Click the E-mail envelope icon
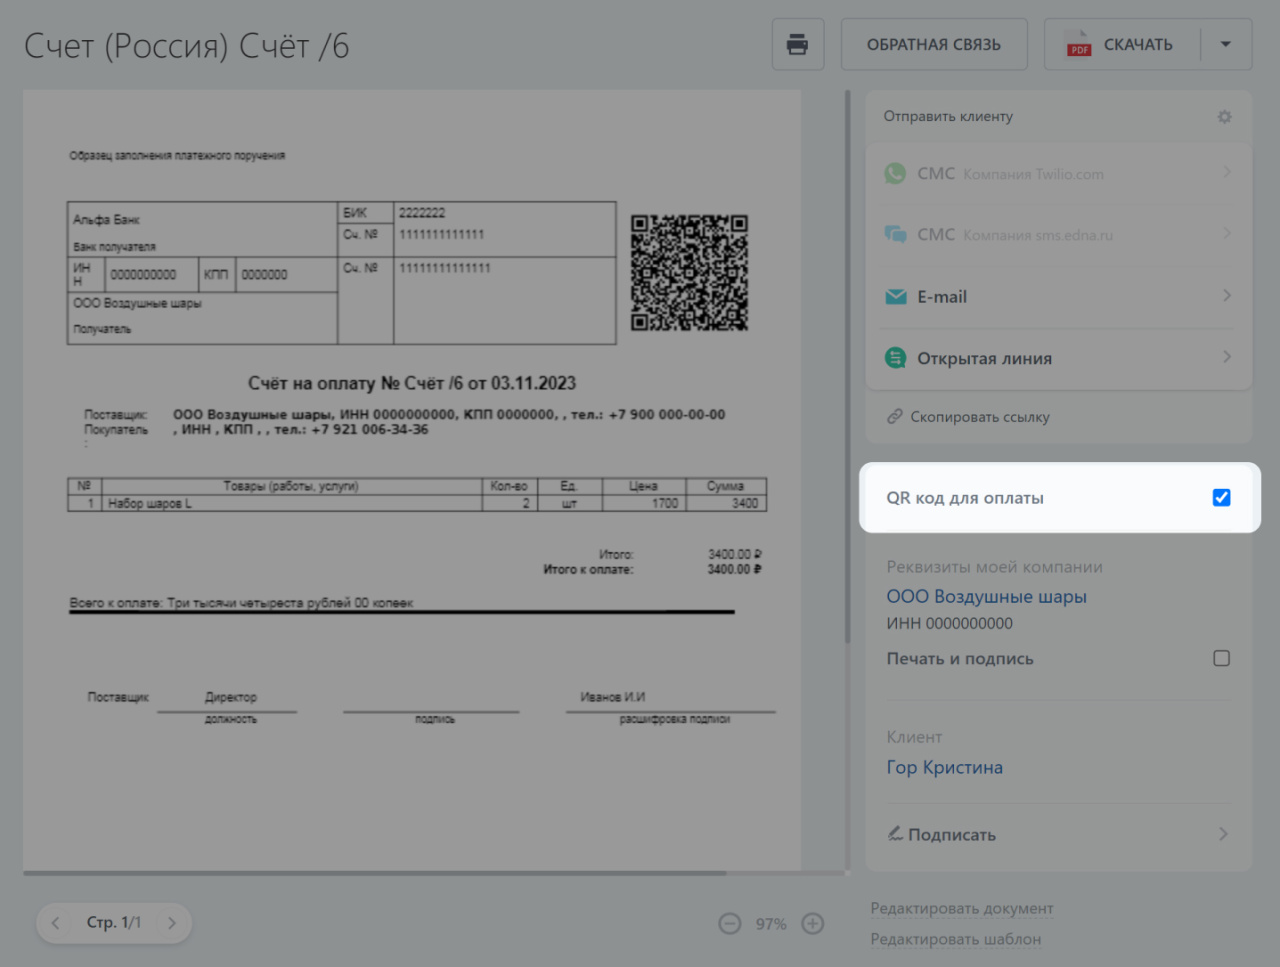This screenshot has height=967, width=1280. [896, 297]
